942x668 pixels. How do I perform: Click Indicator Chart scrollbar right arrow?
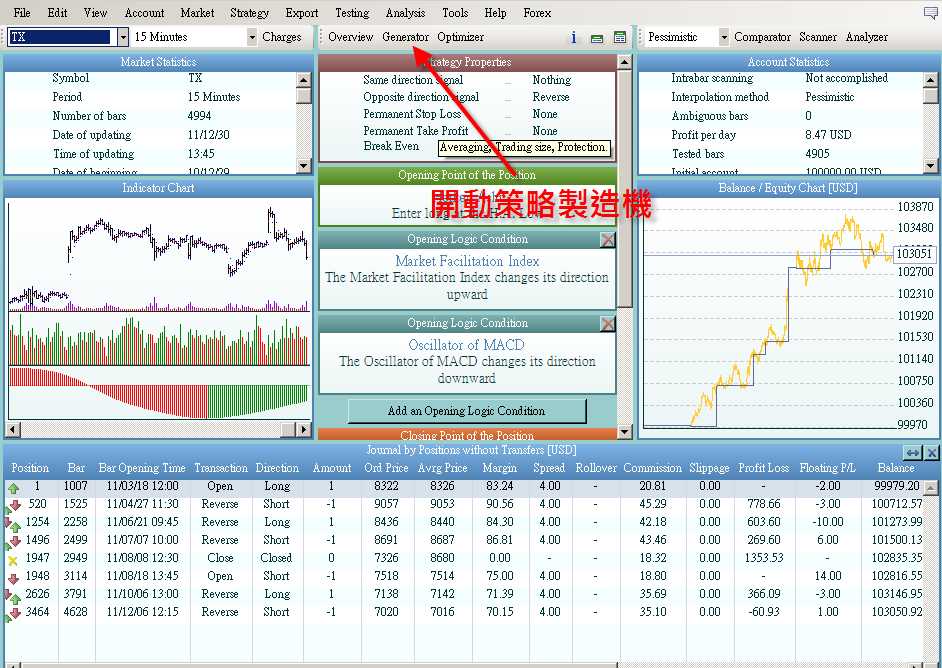(x=304, y=430)
